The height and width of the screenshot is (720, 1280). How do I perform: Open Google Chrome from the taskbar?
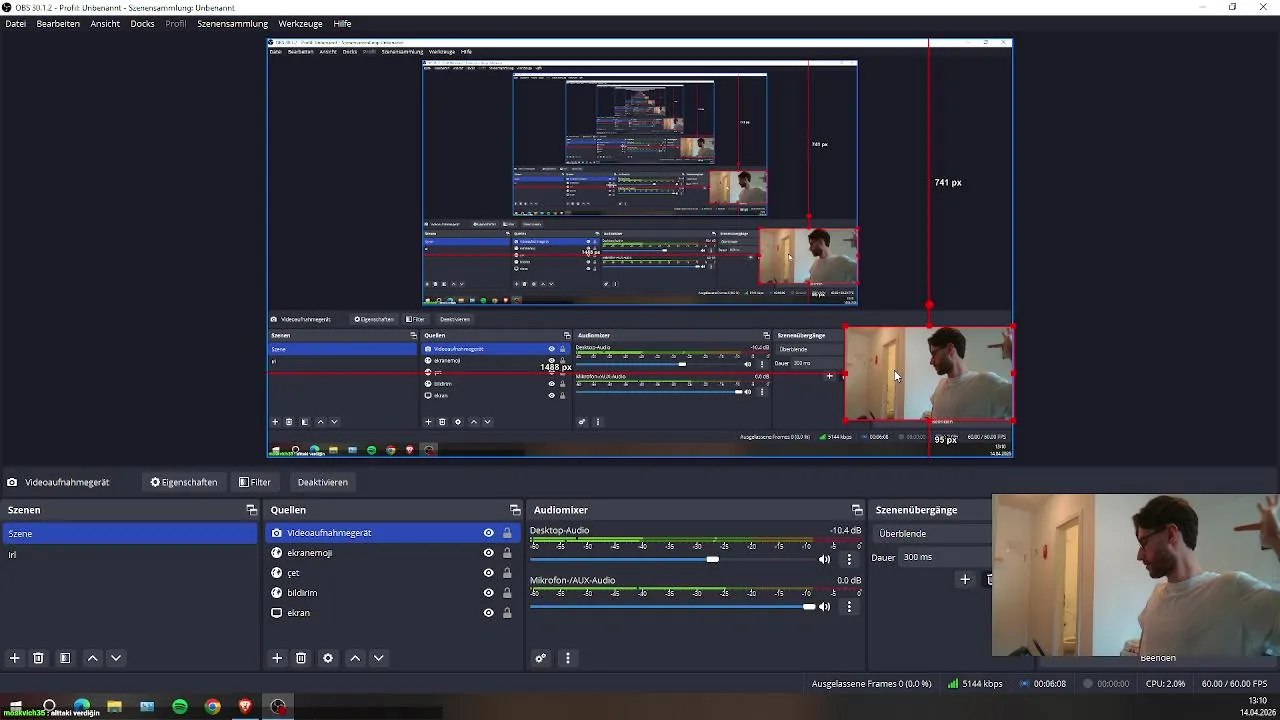pos(213,707)
